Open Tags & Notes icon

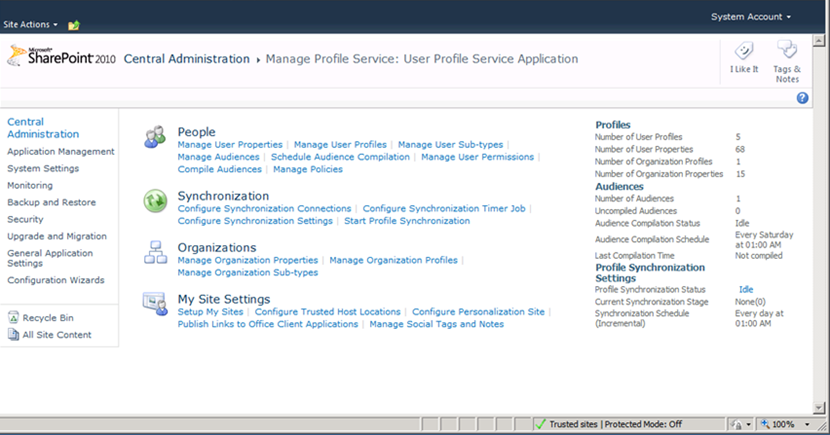(787, 50)
